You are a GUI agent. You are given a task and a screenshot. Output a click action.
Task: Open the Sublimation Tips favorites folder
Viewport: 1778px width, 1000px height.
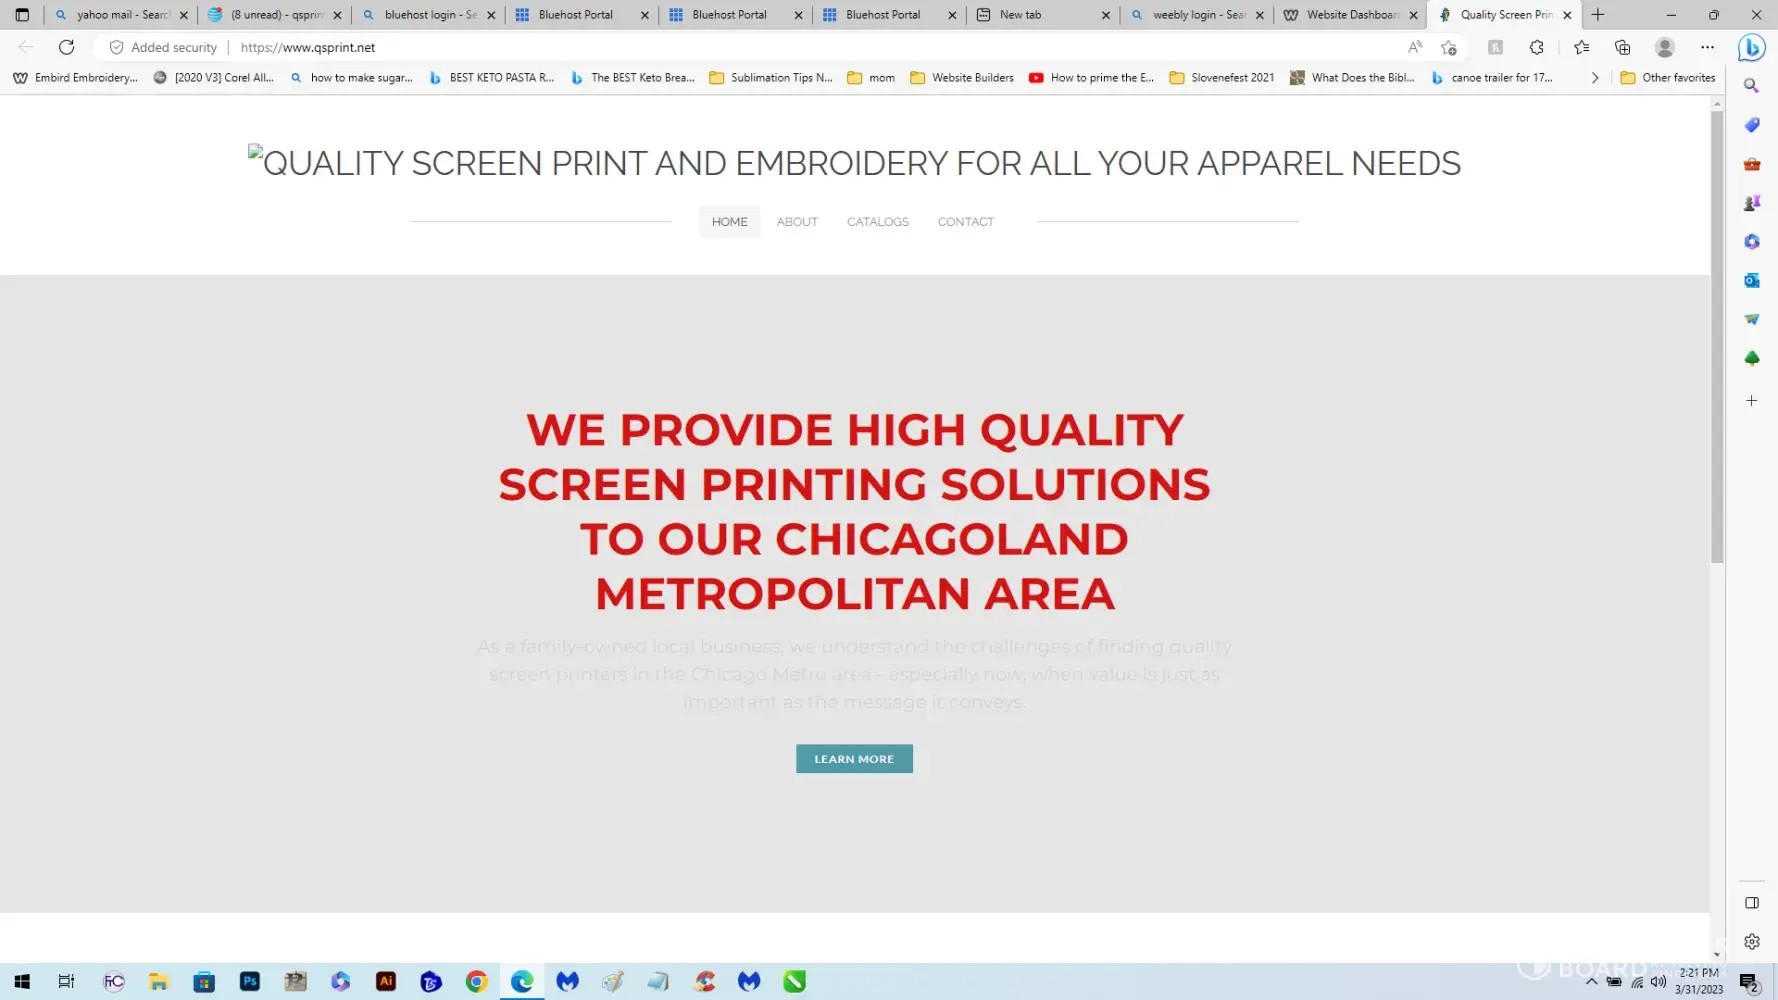point(771,78)
